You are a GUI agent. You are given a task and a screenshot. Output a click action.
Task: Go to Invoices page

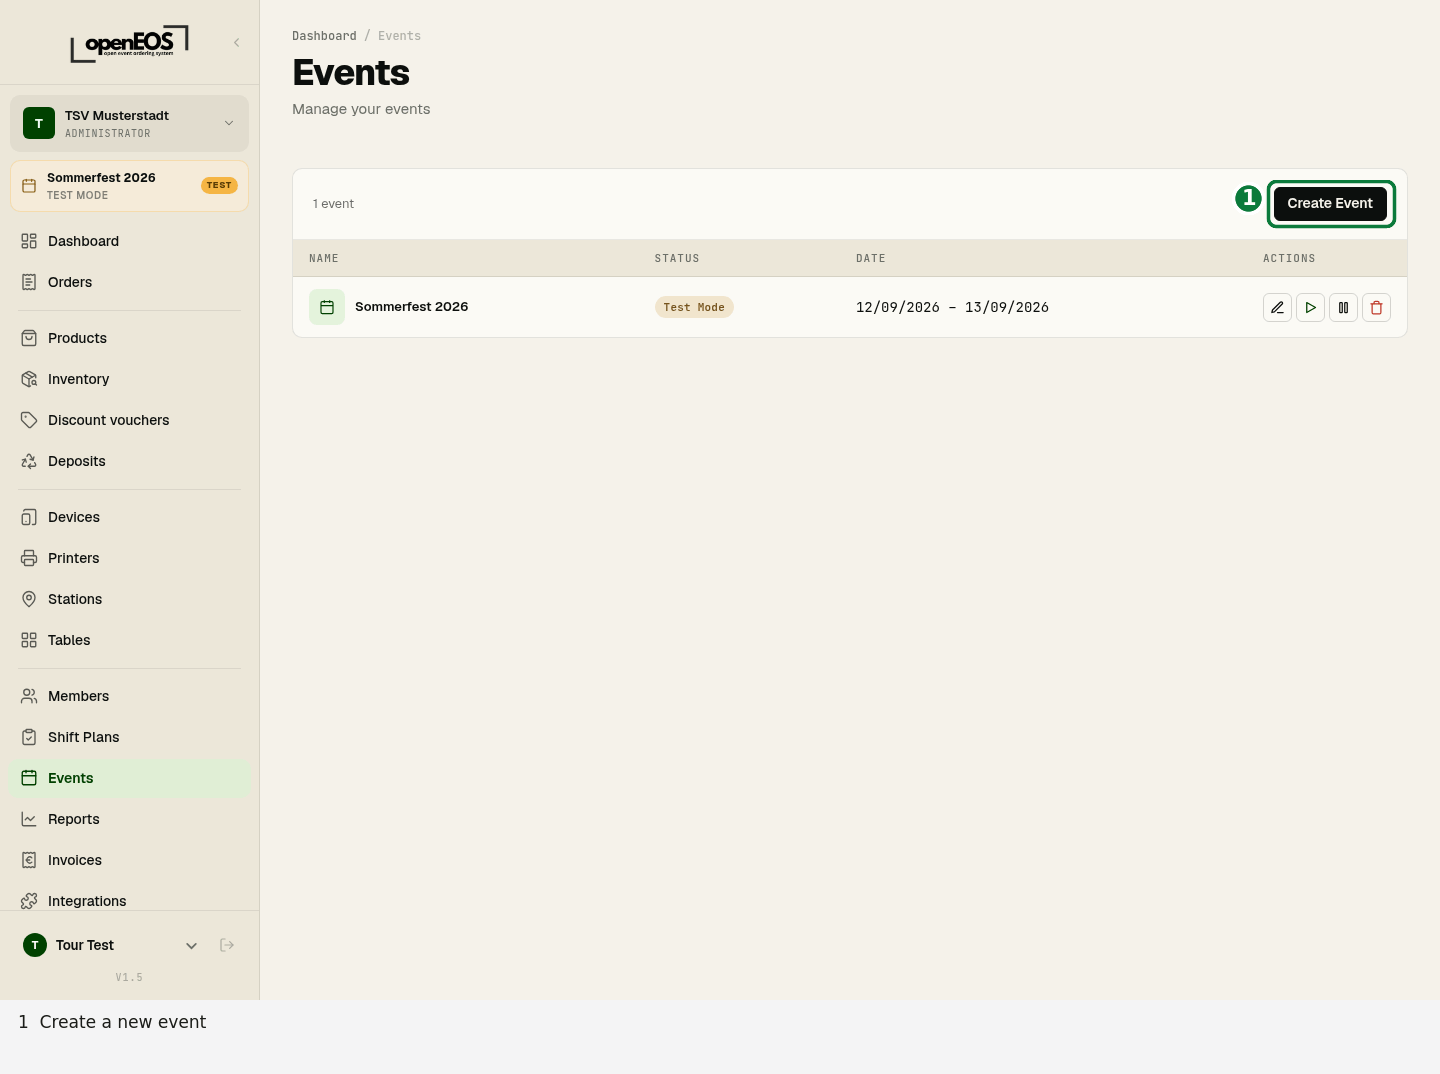click(x=129, y=860)
